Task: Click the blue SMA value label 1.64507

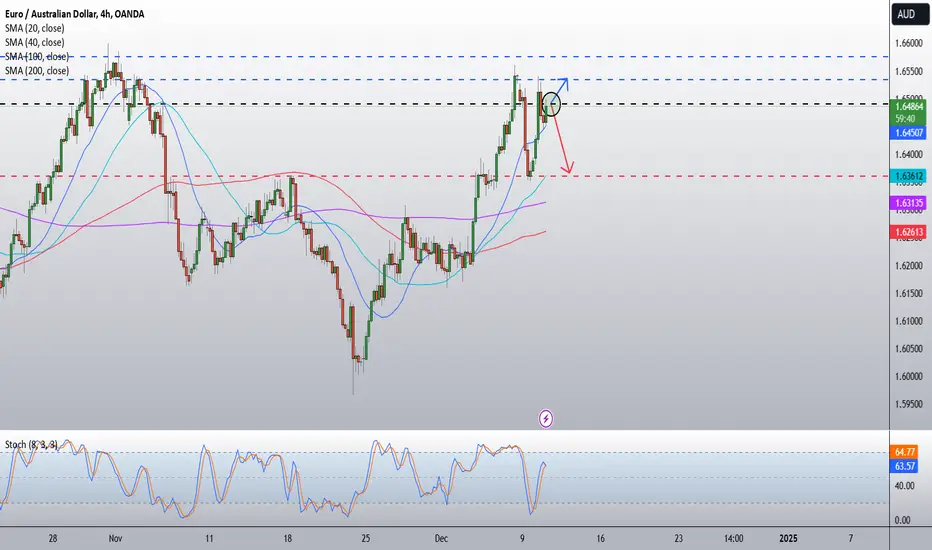Action: click(x=908, y=133)
